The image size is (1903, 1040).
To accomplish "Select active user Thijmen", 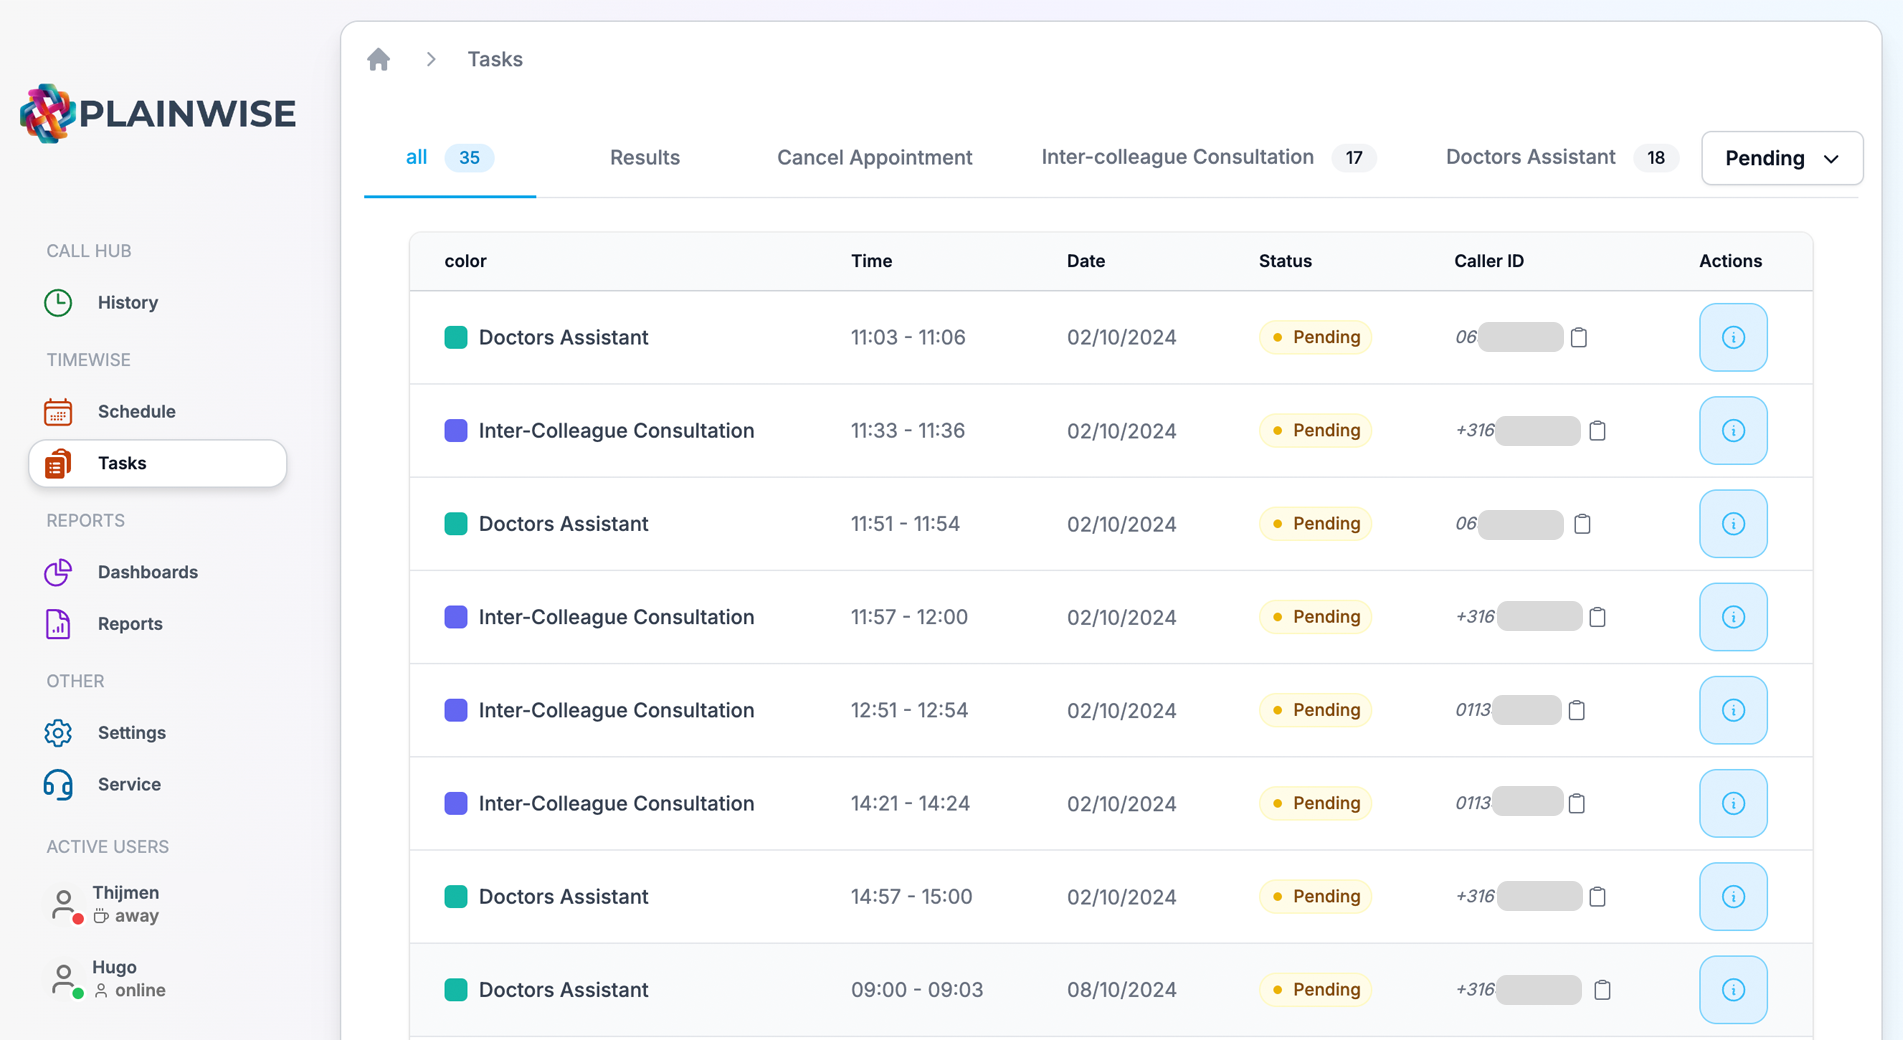I will [105, 904].
